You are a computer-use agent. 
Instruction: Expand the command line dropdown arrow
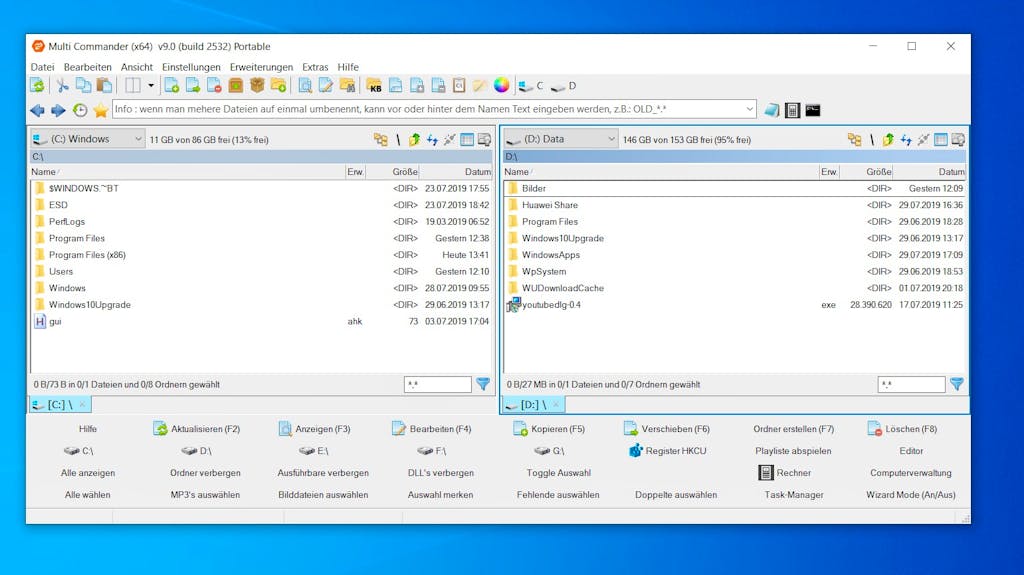750,109
